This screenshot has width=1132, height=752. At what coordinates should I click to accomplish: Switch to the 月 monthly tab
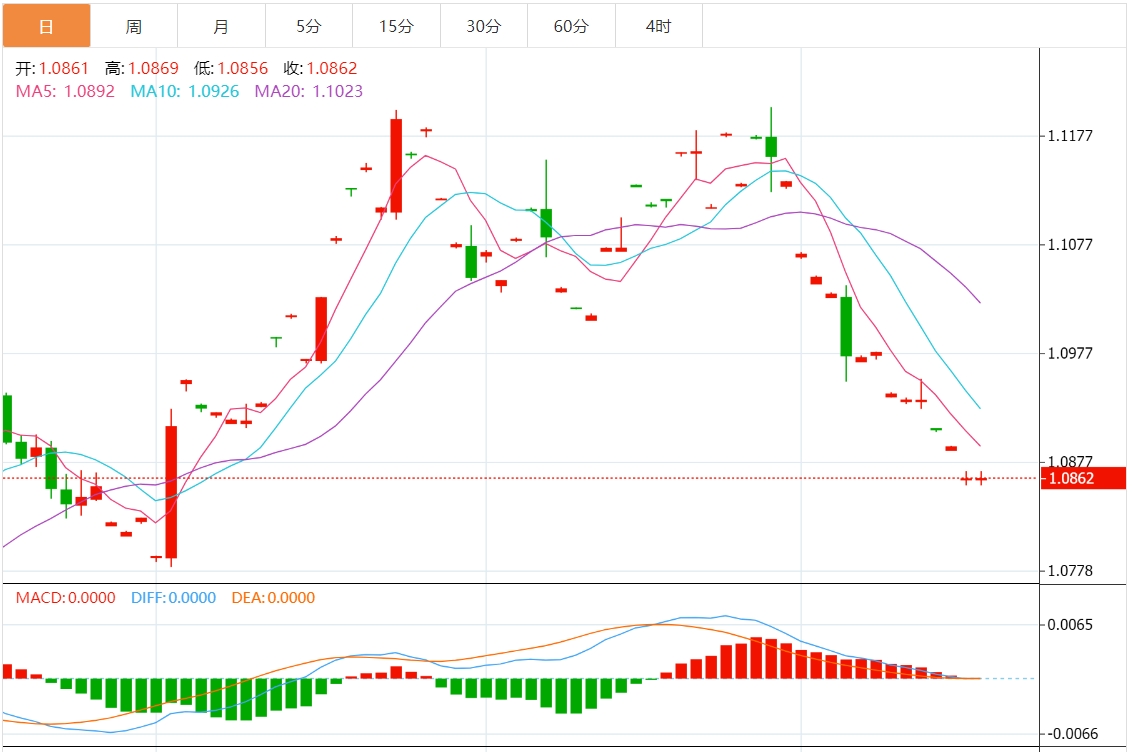click(x=222, y=26)
